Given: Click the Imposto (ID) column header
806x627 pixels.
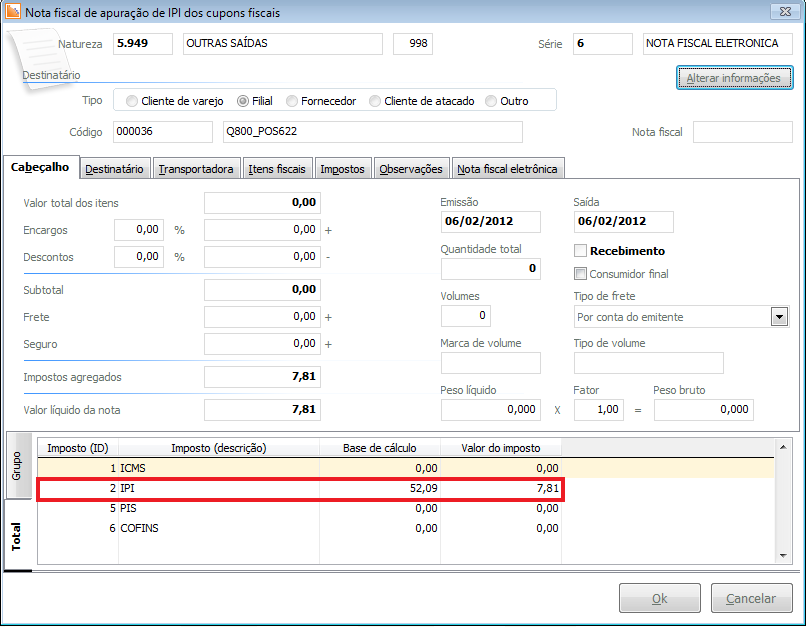Looking at the screenshot, I should click(78, 448).
